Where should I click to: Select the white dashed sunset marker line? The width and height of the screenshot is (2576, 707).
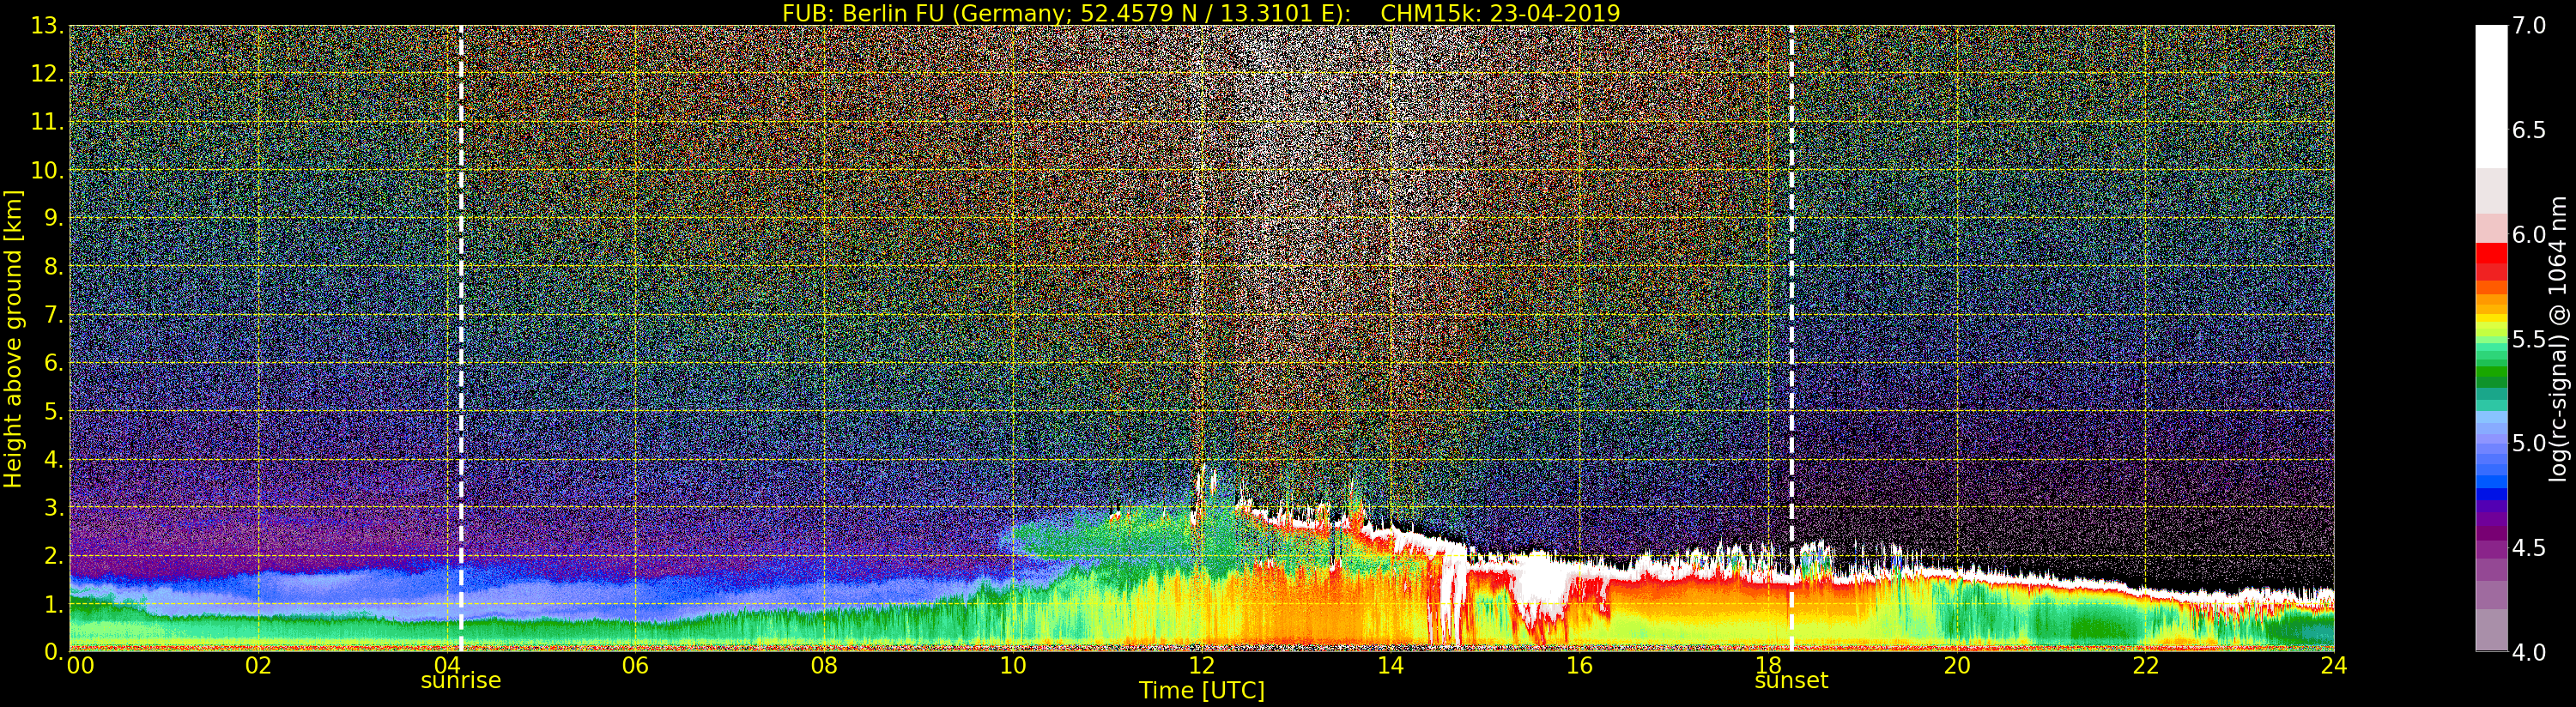click(x=1791, y=339)
